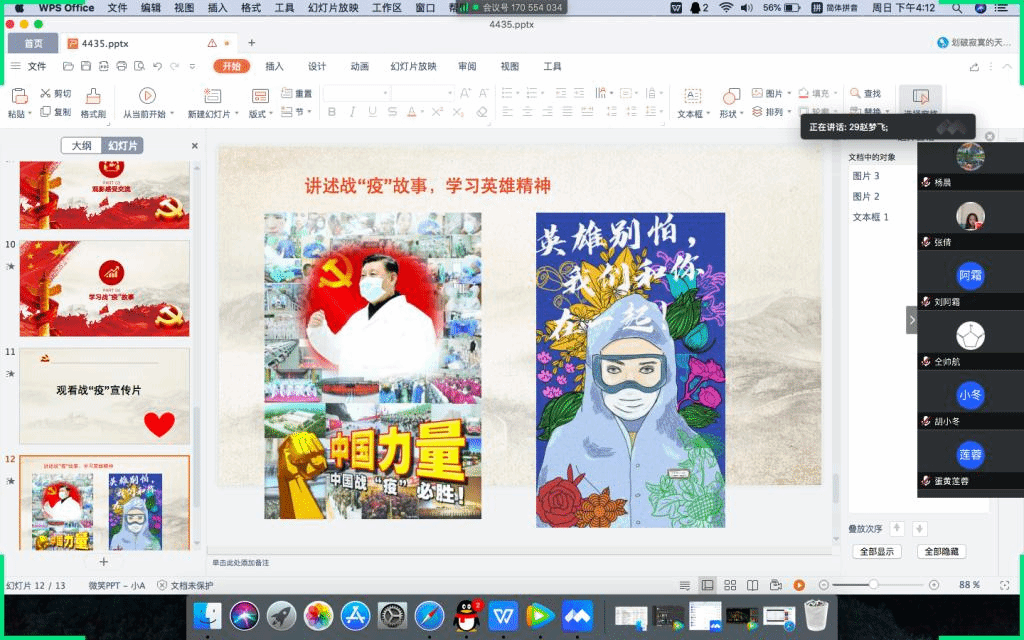
Task: Open the Review (审阅) ribbon tab
Action: (467, 66)
